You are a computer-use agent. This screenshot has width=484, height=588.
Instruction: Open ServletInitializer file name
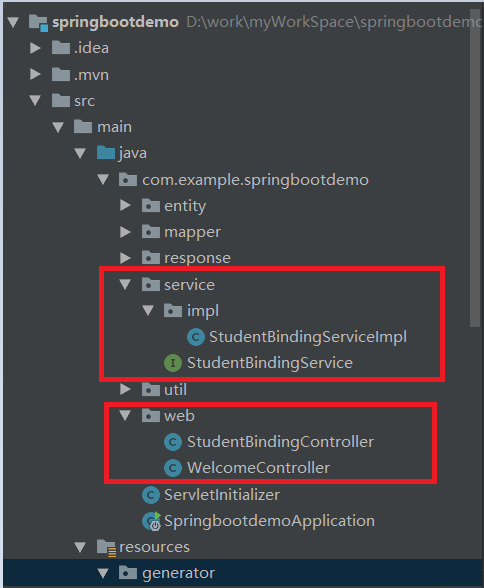point(222,495)
